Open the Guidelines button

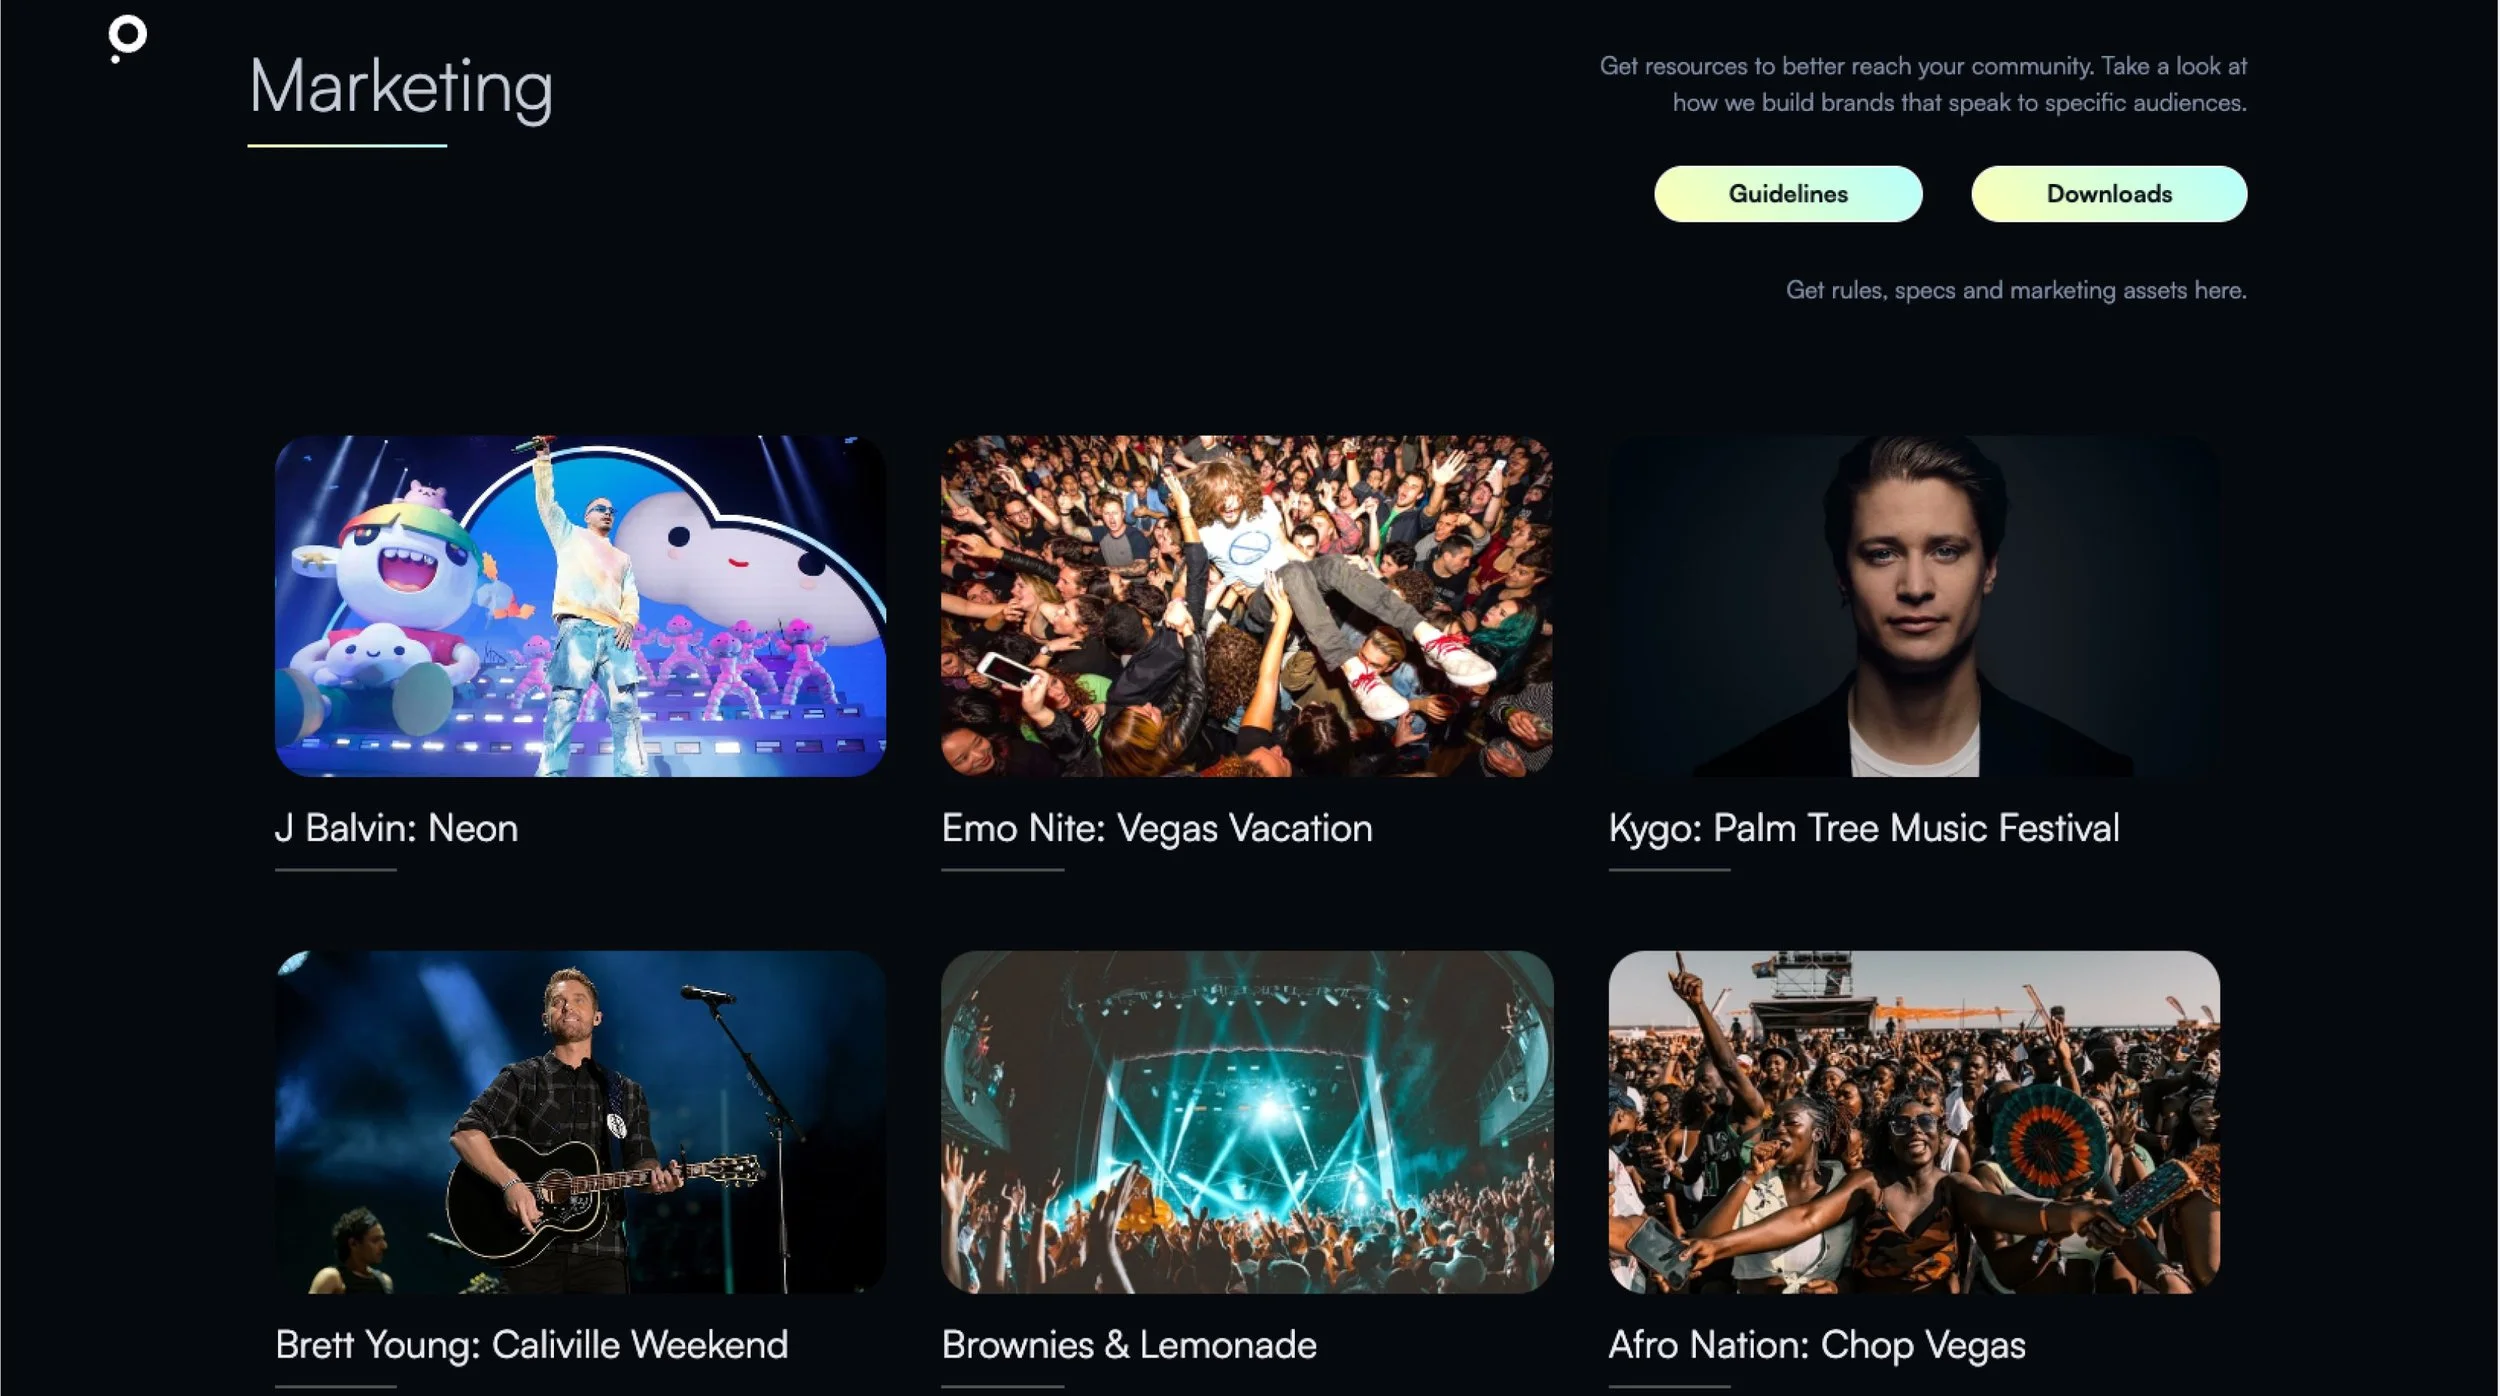(x=1788, y=194)
